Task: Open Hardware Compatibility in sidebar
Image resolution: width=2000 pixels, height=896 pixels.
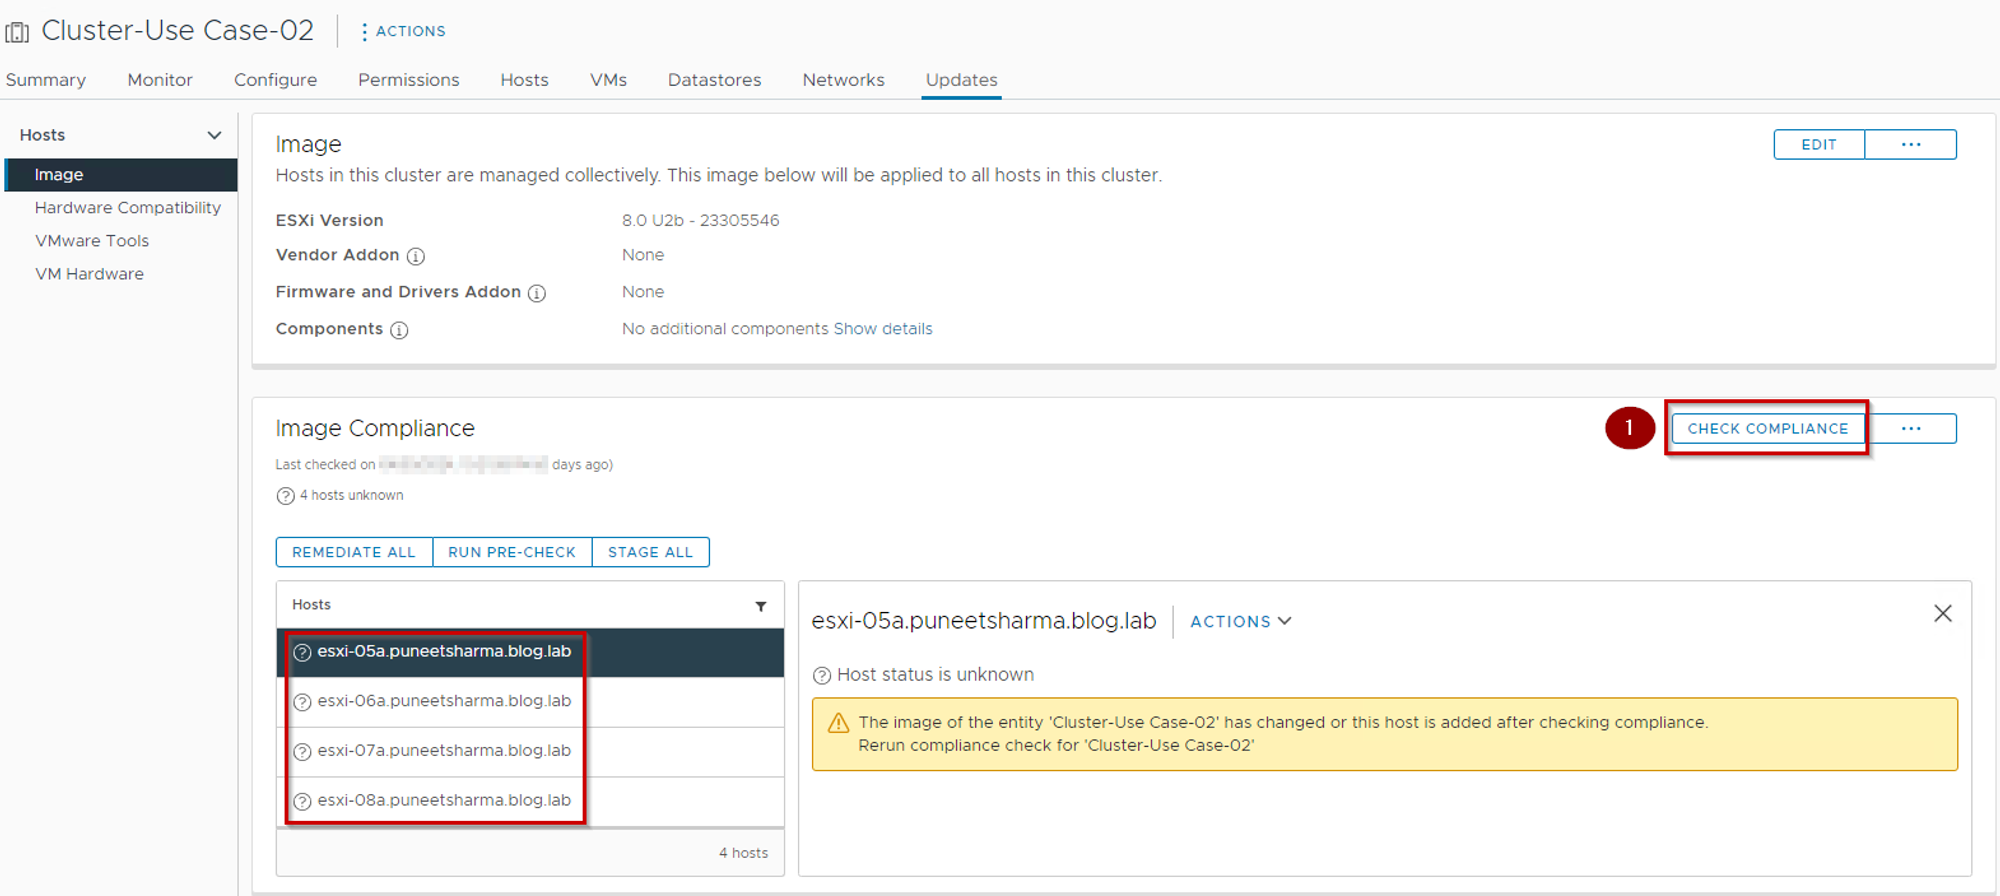Action: (127, 208)
